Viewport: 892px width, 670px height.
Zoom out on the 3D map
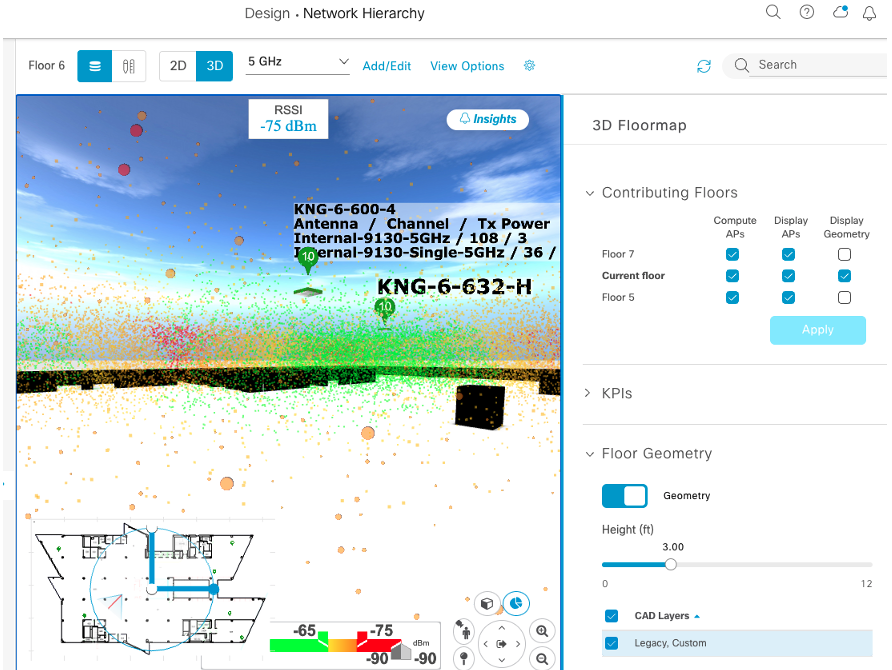[x=542, y=659]
